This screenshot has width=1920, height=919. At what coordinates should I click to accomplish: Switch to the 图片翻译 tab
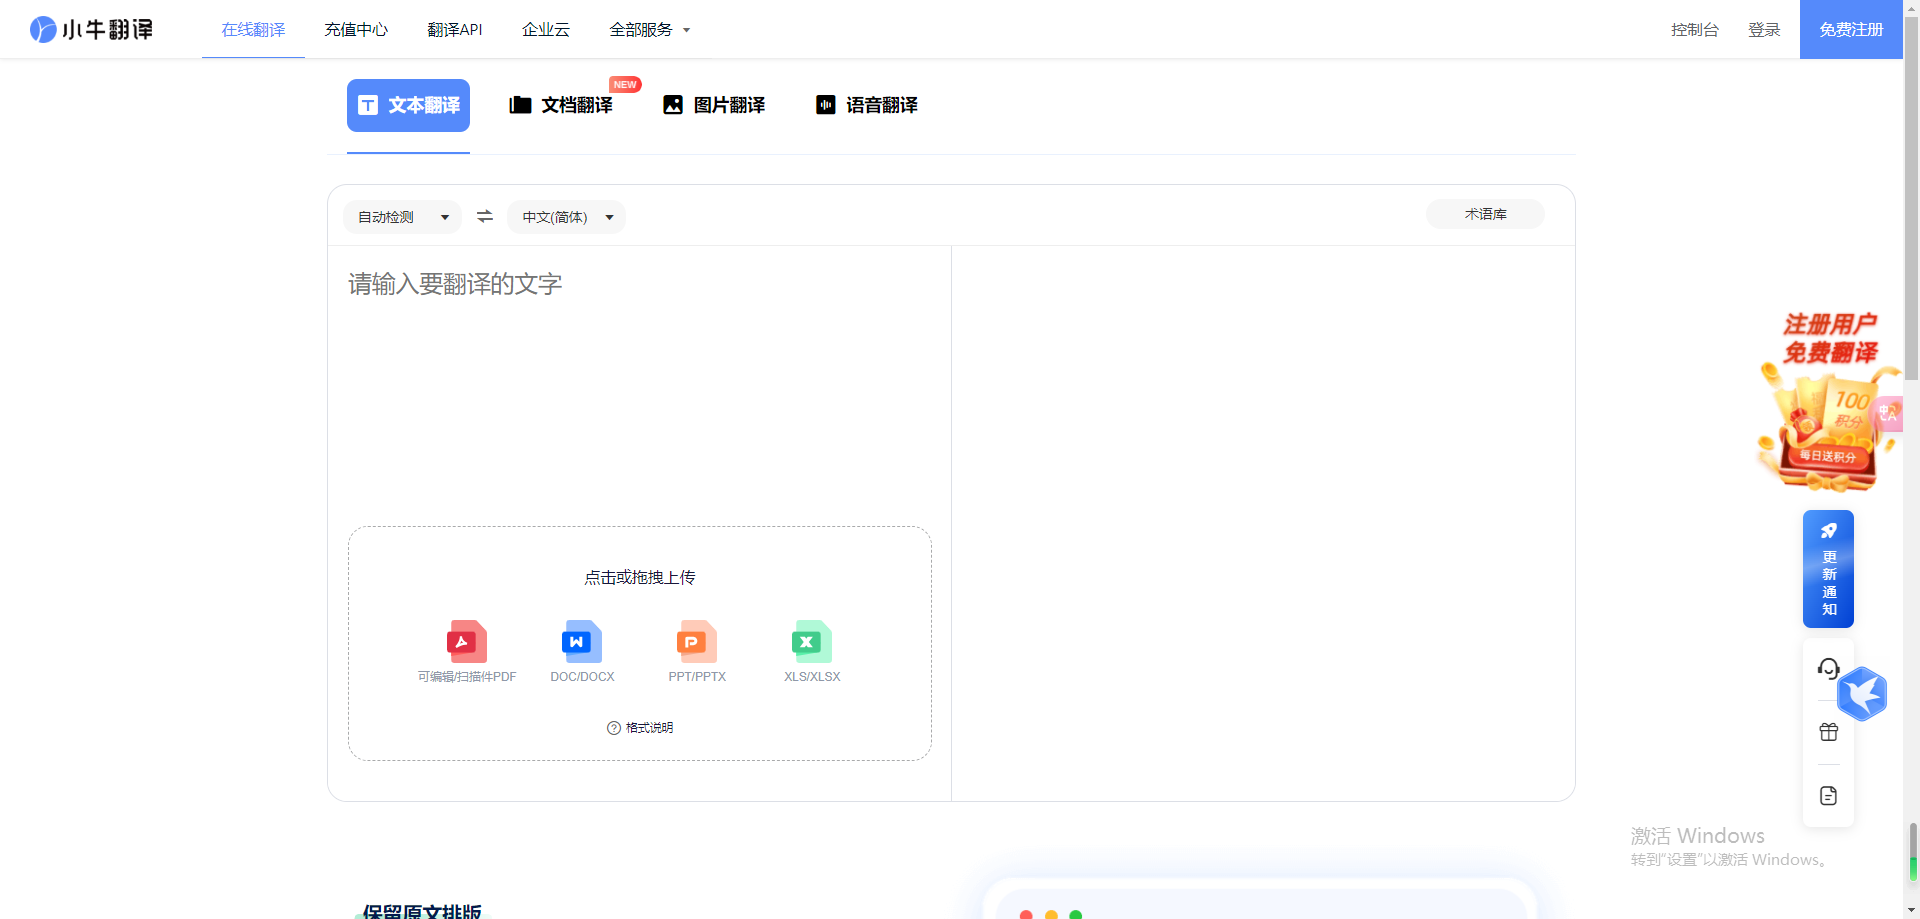[714, 105]
